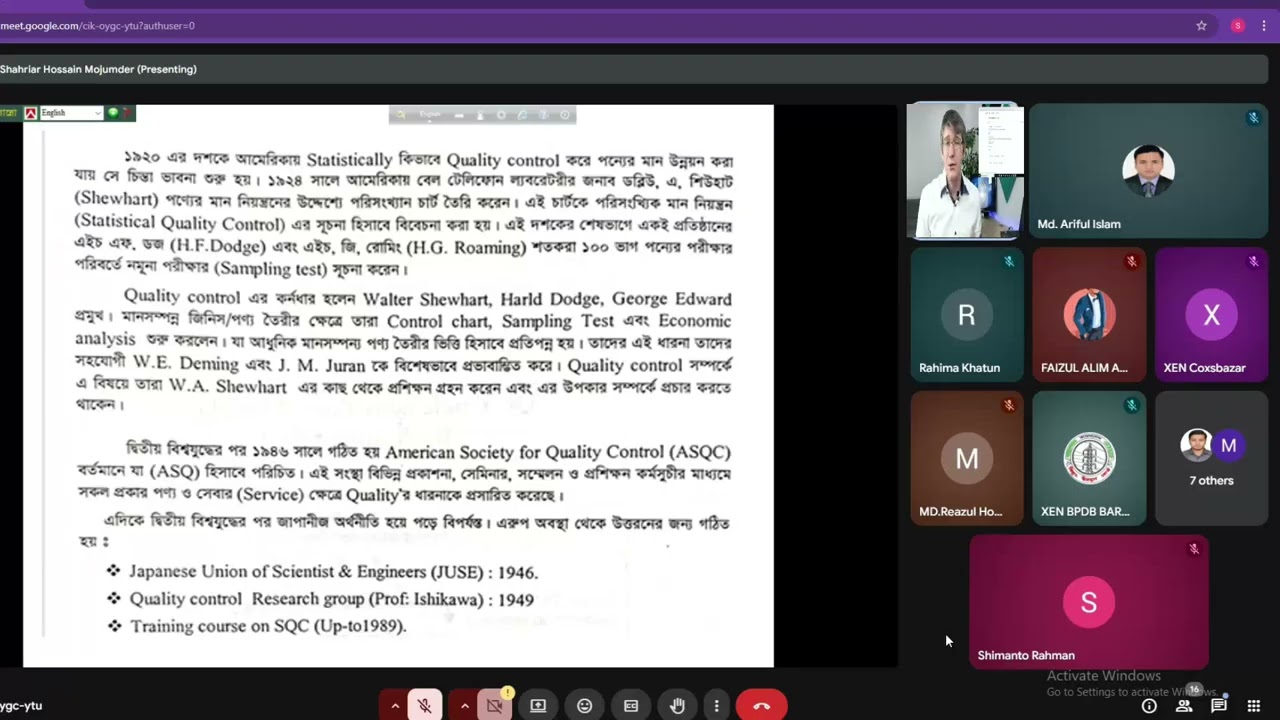Open audio settings arrow beside microphone

pos(395,706)
